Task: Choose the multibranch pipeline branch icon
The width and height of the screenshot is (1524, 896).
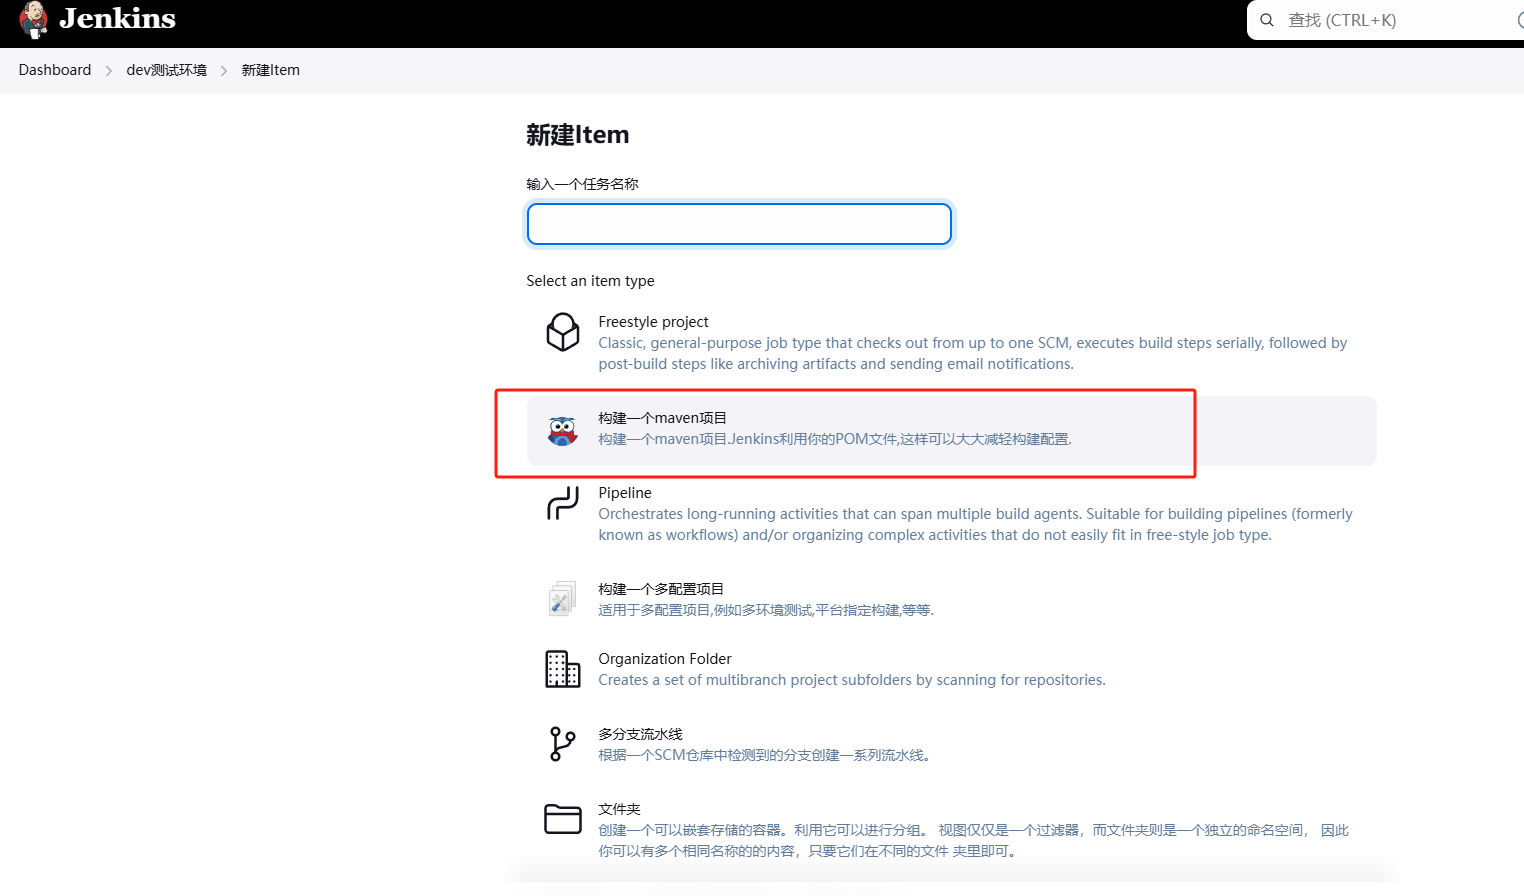Action: click(563, 744)
